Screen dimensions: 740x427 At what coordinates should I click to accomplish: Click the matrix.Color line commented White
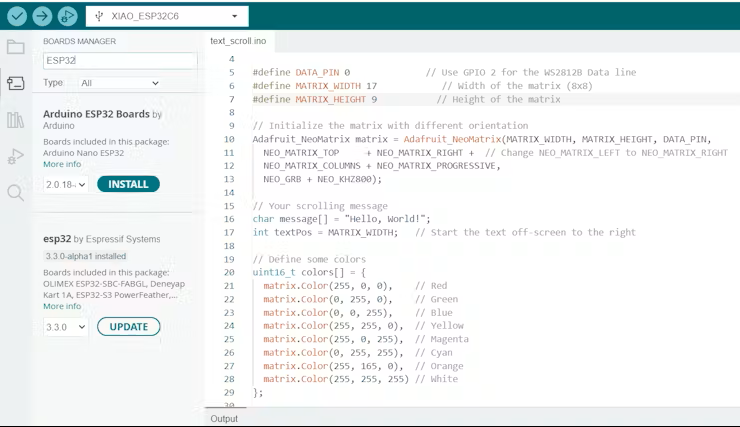coord(361,379)
